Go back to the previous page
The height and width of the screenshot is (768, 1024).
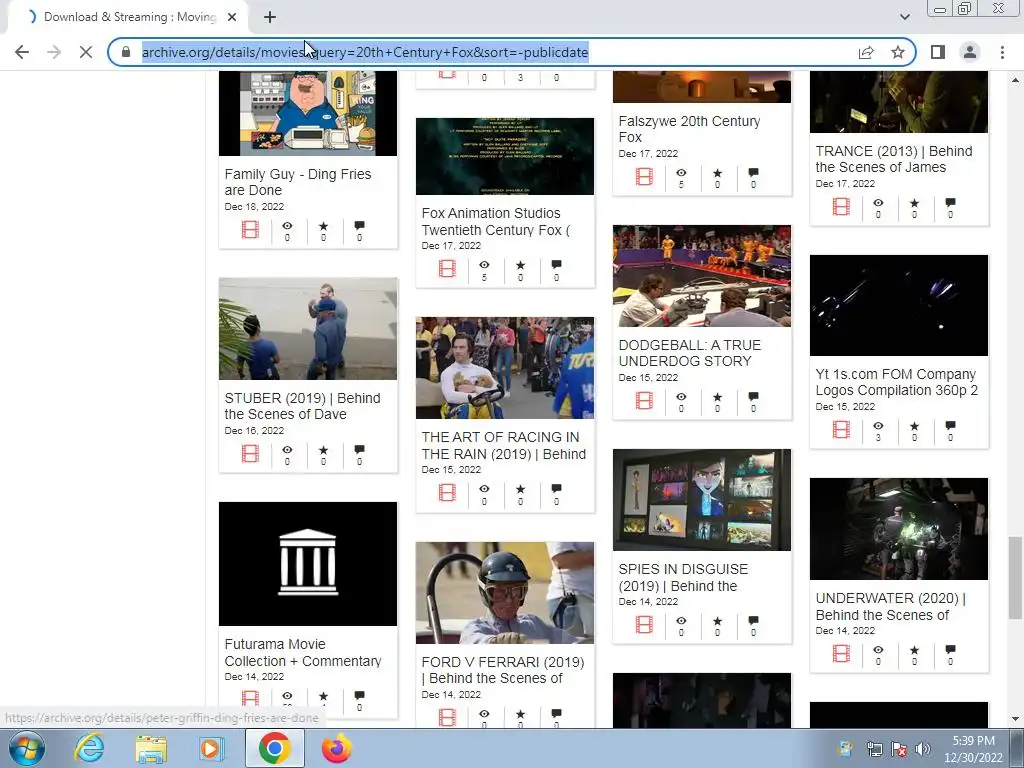click(22, 52)
